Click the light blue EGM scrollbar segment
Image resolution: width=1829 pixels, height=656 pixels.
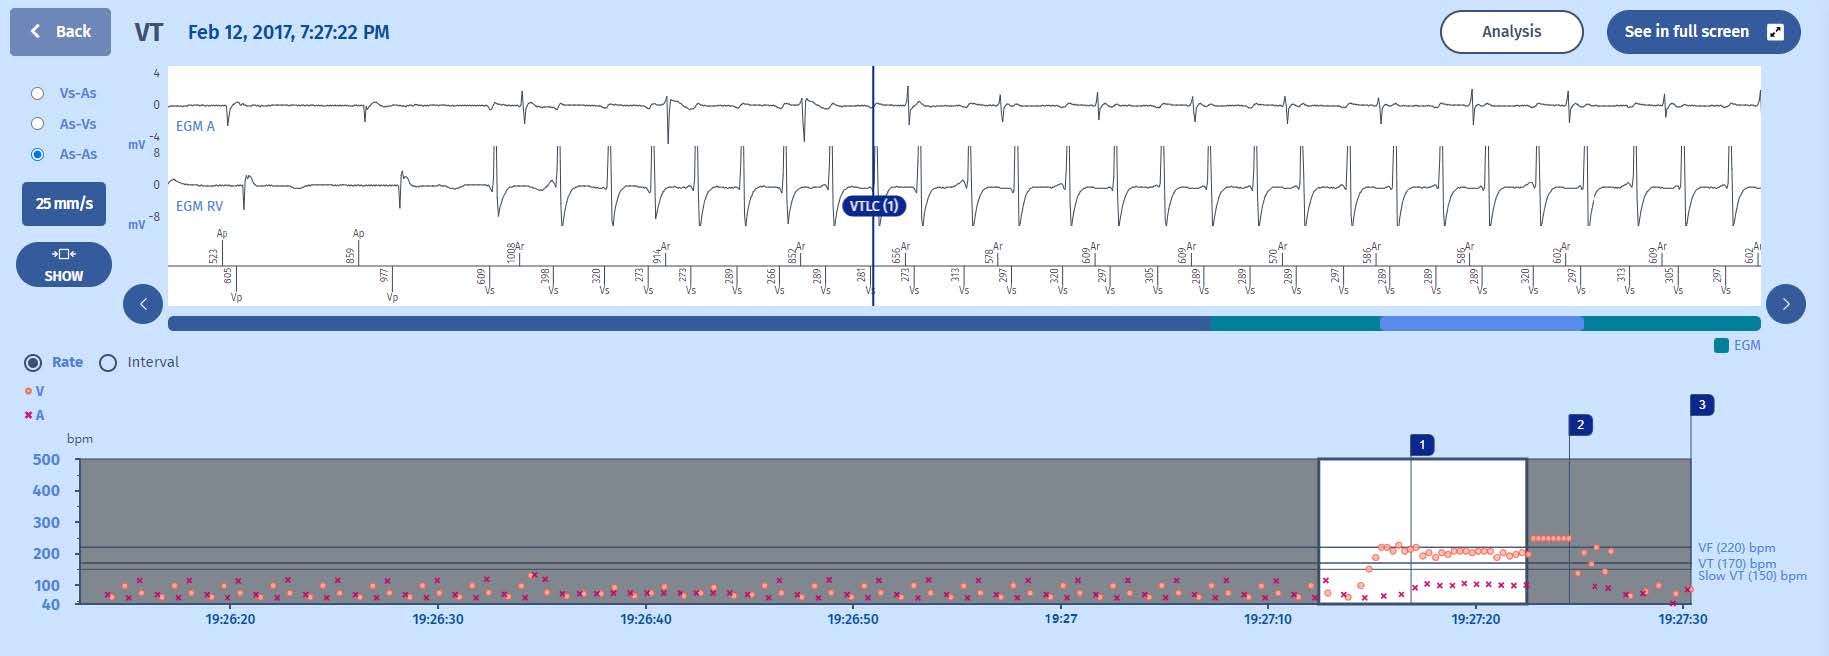[x=1481, y=323]
